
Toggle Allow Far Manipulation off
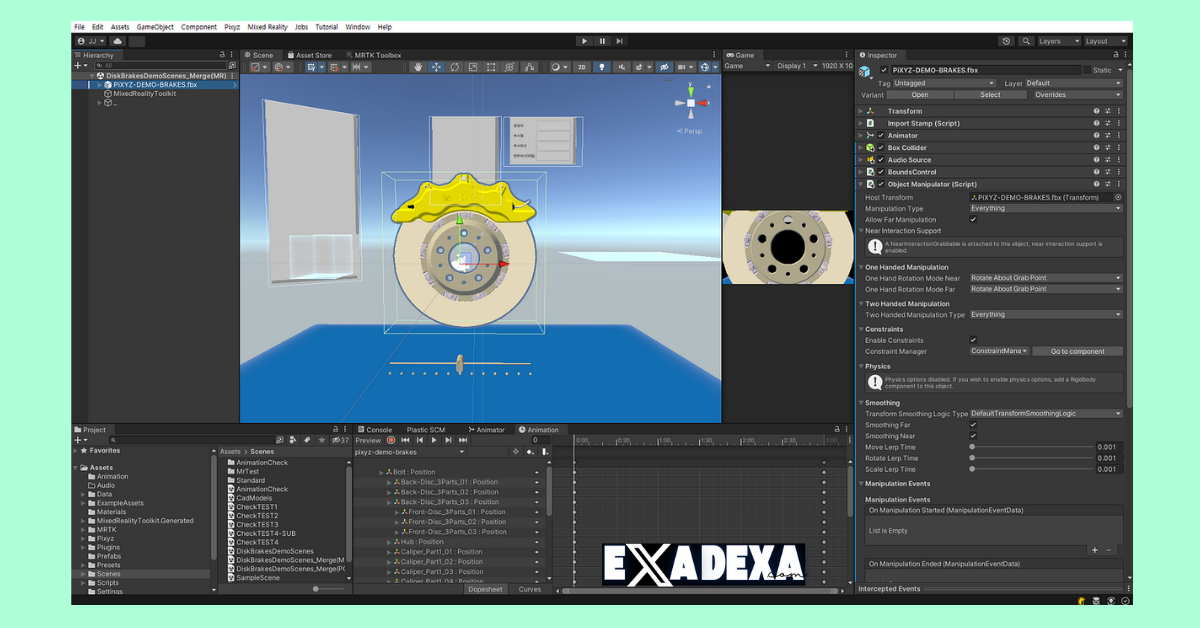(973, 219)
